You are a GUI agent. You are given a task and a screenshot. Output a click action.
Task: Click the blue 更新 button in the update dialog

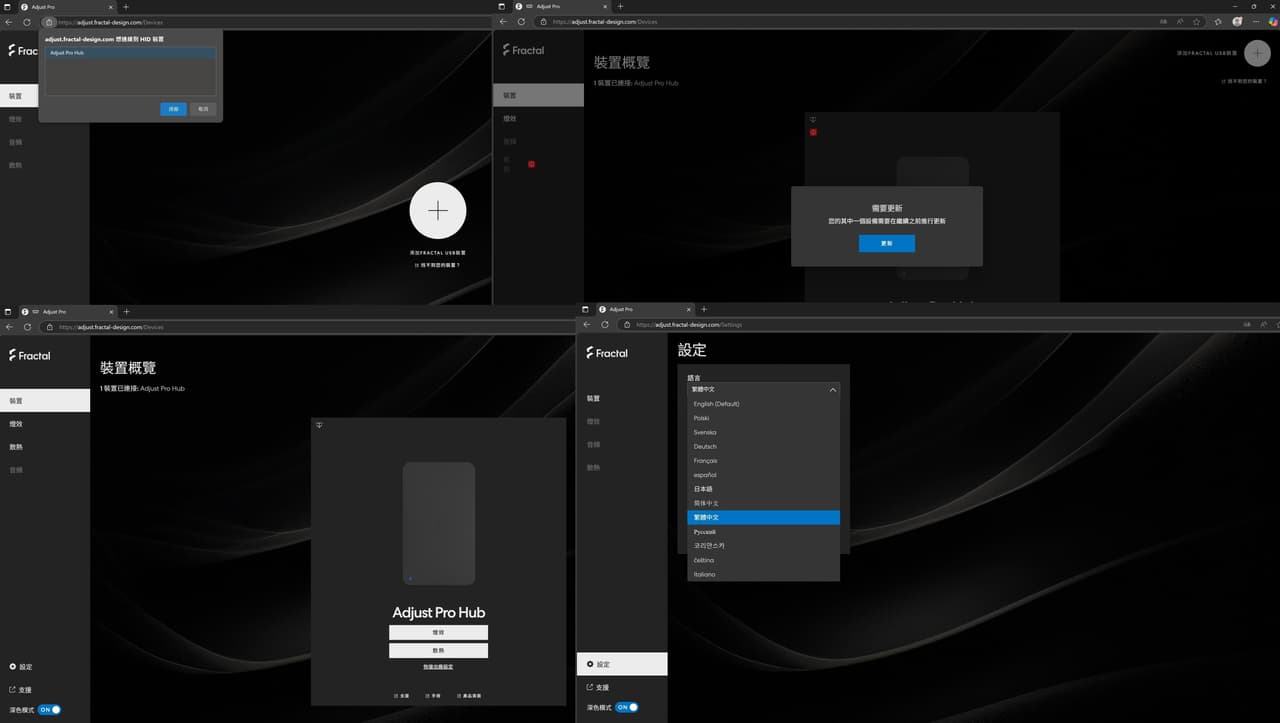(x=886, y=243)
